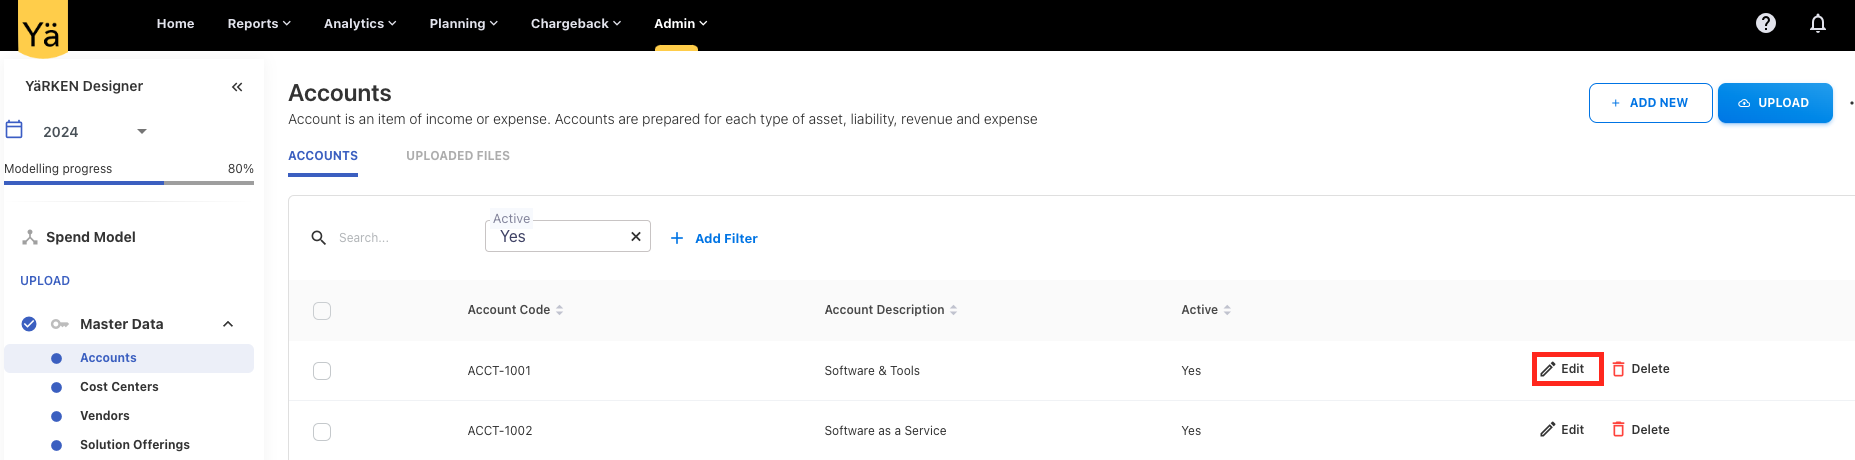Collapse the sidebar with double chevron icon
Viewport: 1855px width, 460px height.
click(x=237, y=87)
